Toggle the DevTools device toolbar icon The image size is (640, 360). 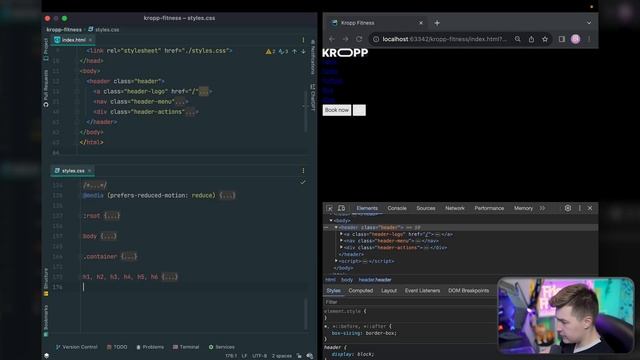coord(342,208)
